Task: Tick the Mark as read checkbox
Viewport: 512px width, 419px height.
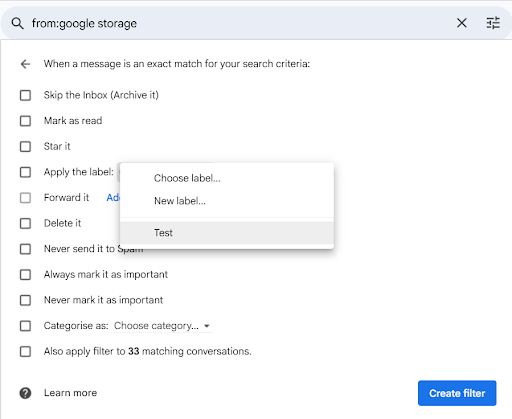Action: pyautogui.click(x=25, y=121)
